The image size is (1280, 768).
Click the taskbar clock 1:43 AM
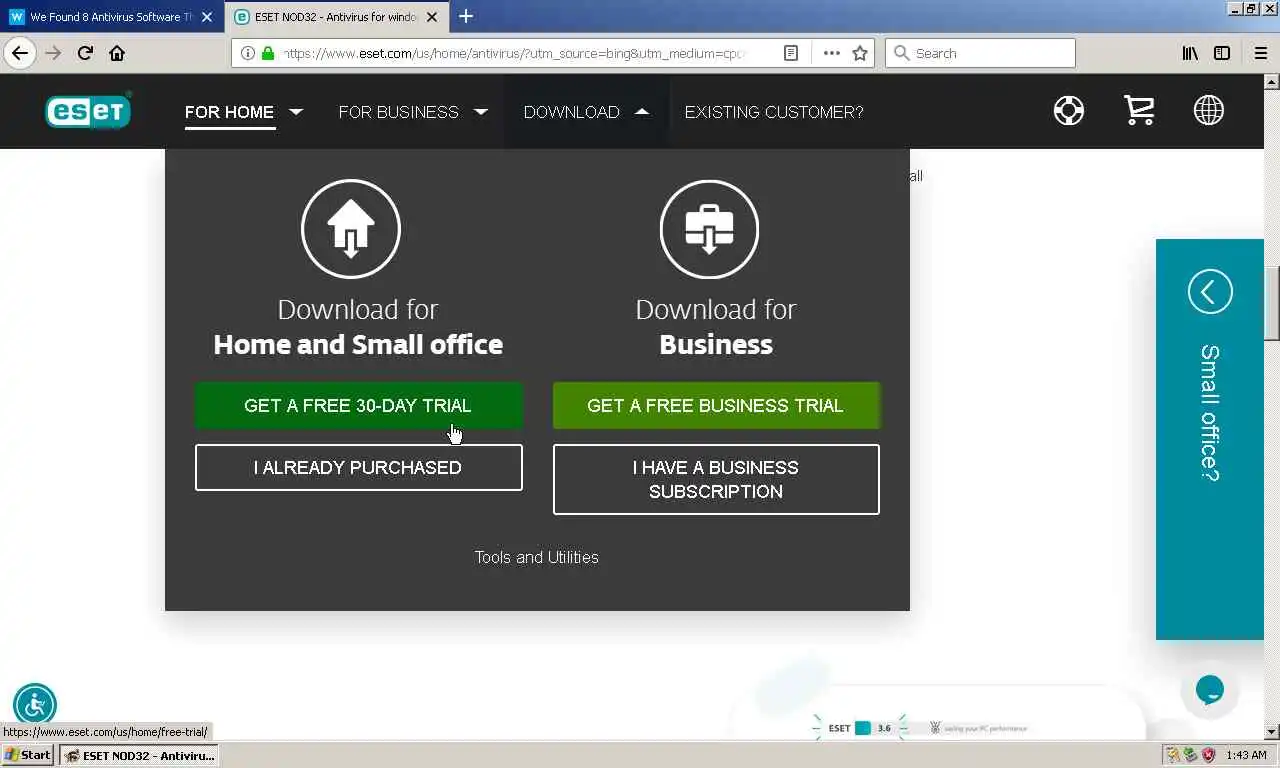click(1247, 755)
